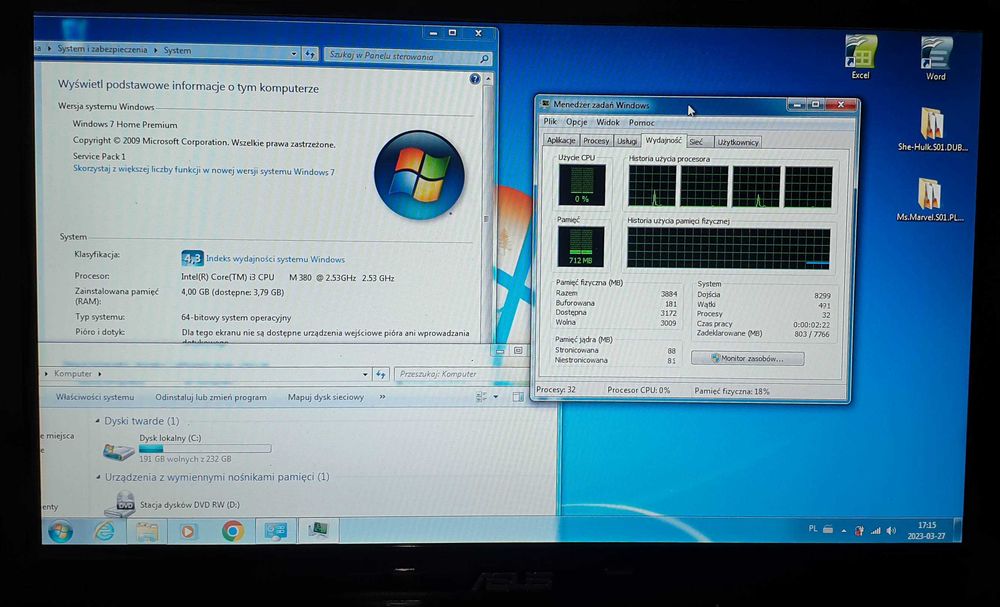Switch to the Użytkownicy tab

point(737,142)
